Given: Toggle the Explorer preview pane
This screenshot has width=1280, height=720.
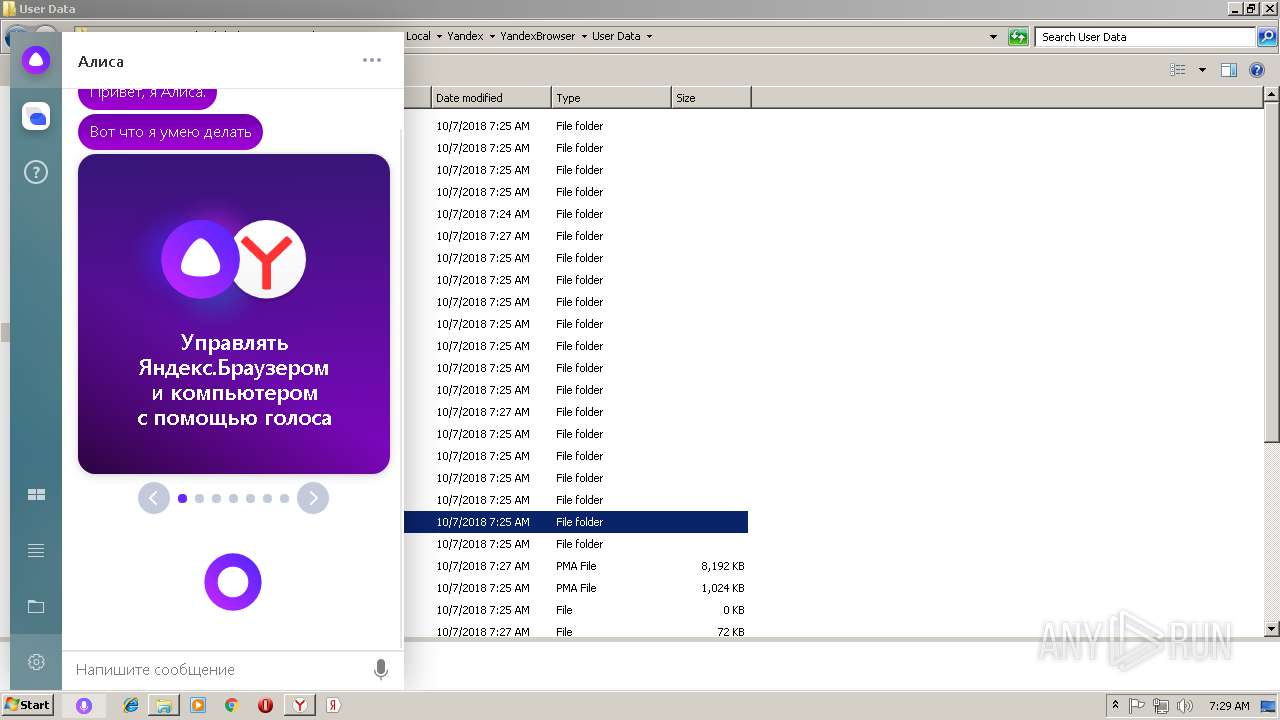Looking at the screenshot, I should 1229,70.
